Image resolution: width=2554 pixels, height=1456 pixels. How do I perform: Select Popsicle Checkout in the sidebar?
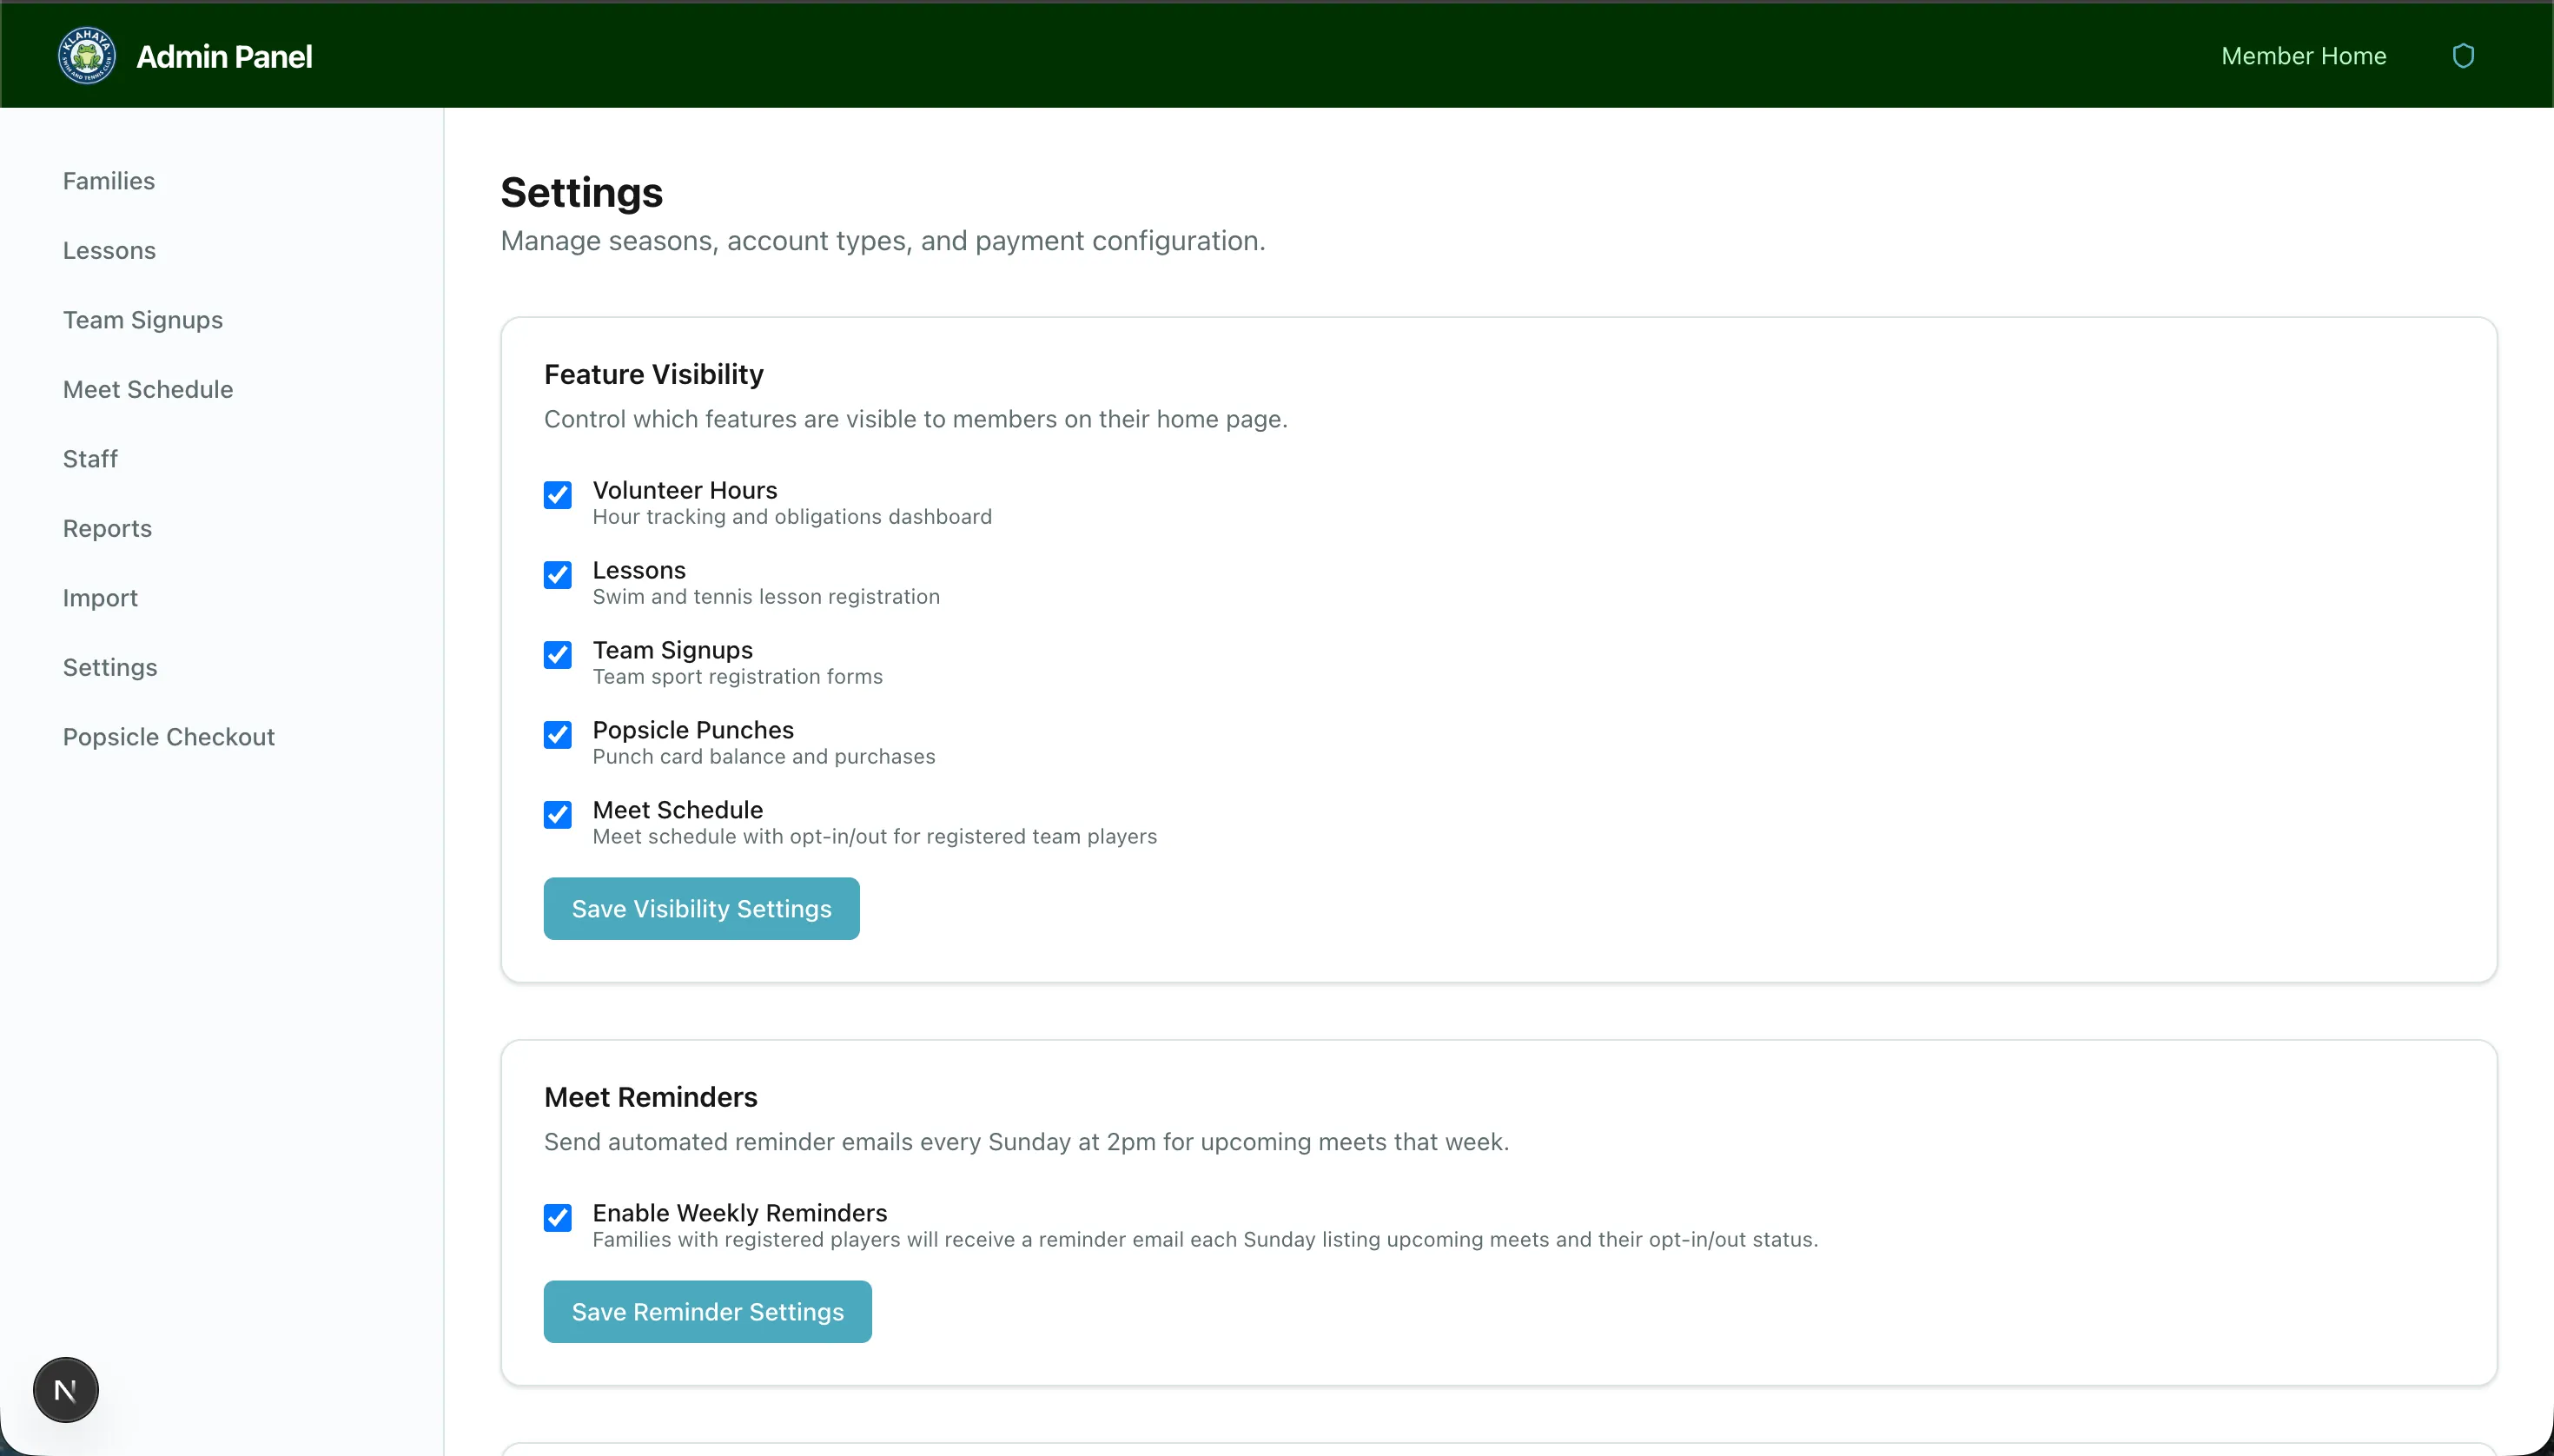click(x=168, y=737)
